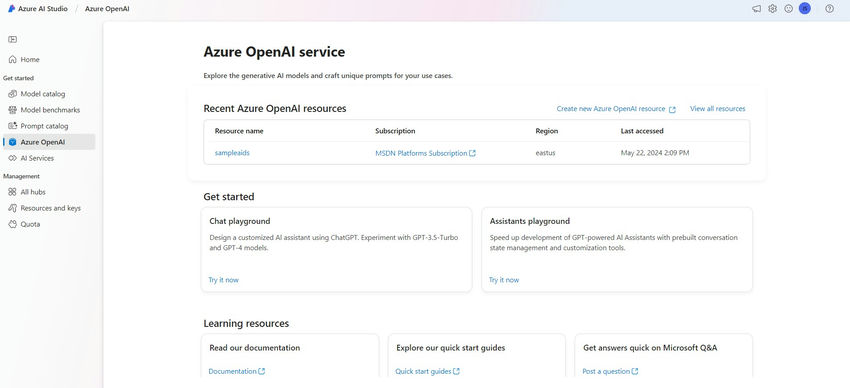The height and width of the screenshot is (388, 850).
Task: Click Azure AI Studio breadcrumb text
Action: [x=43, y=9]
